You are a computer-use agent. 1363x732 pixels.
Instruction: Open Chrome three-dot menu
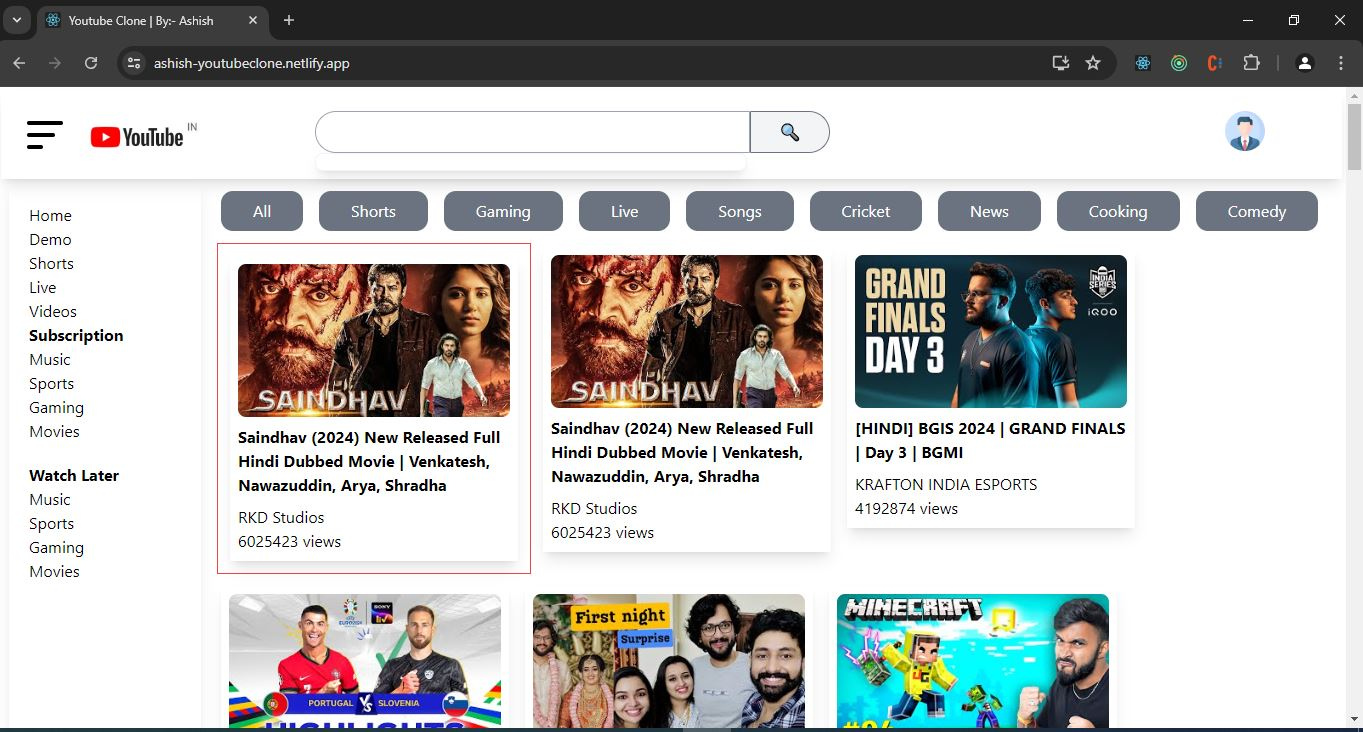pos(1341,63)
